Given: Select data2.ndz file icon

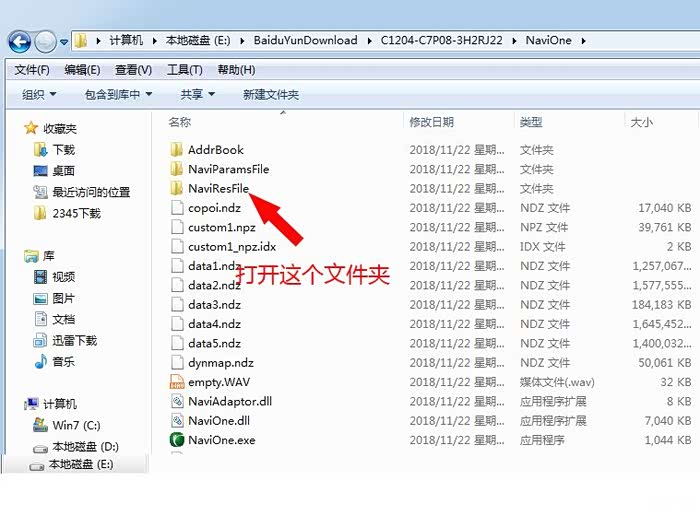Looking at the screenshot, I should coord(177,285).
